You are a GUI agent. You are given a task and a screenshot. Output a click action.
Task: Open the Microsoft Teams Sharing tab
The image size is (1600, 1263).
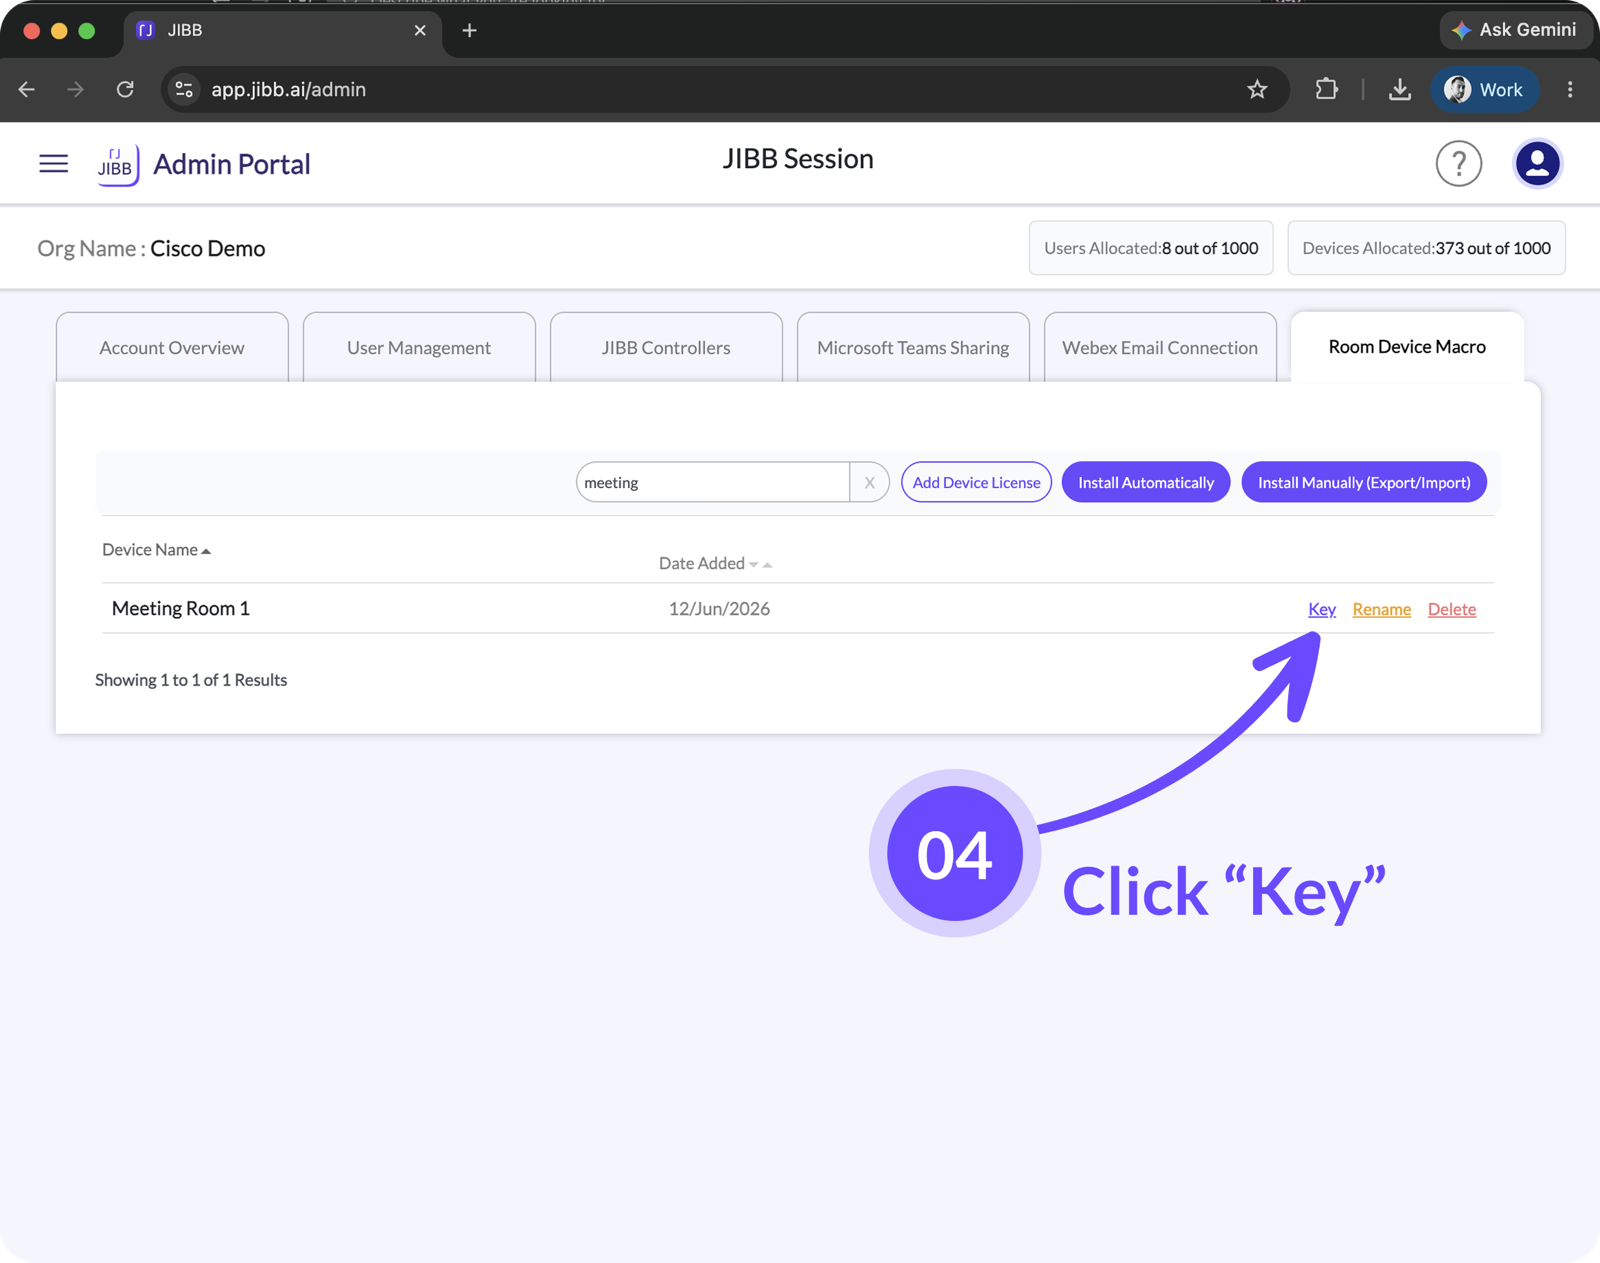pos(913,347)
